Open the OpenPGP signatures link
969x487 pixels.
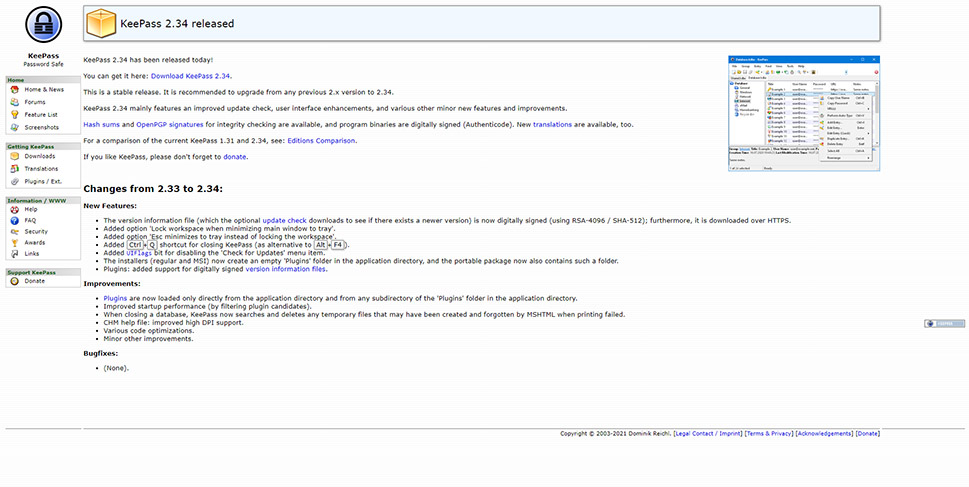pyautogui.click(x=169, y=124)
